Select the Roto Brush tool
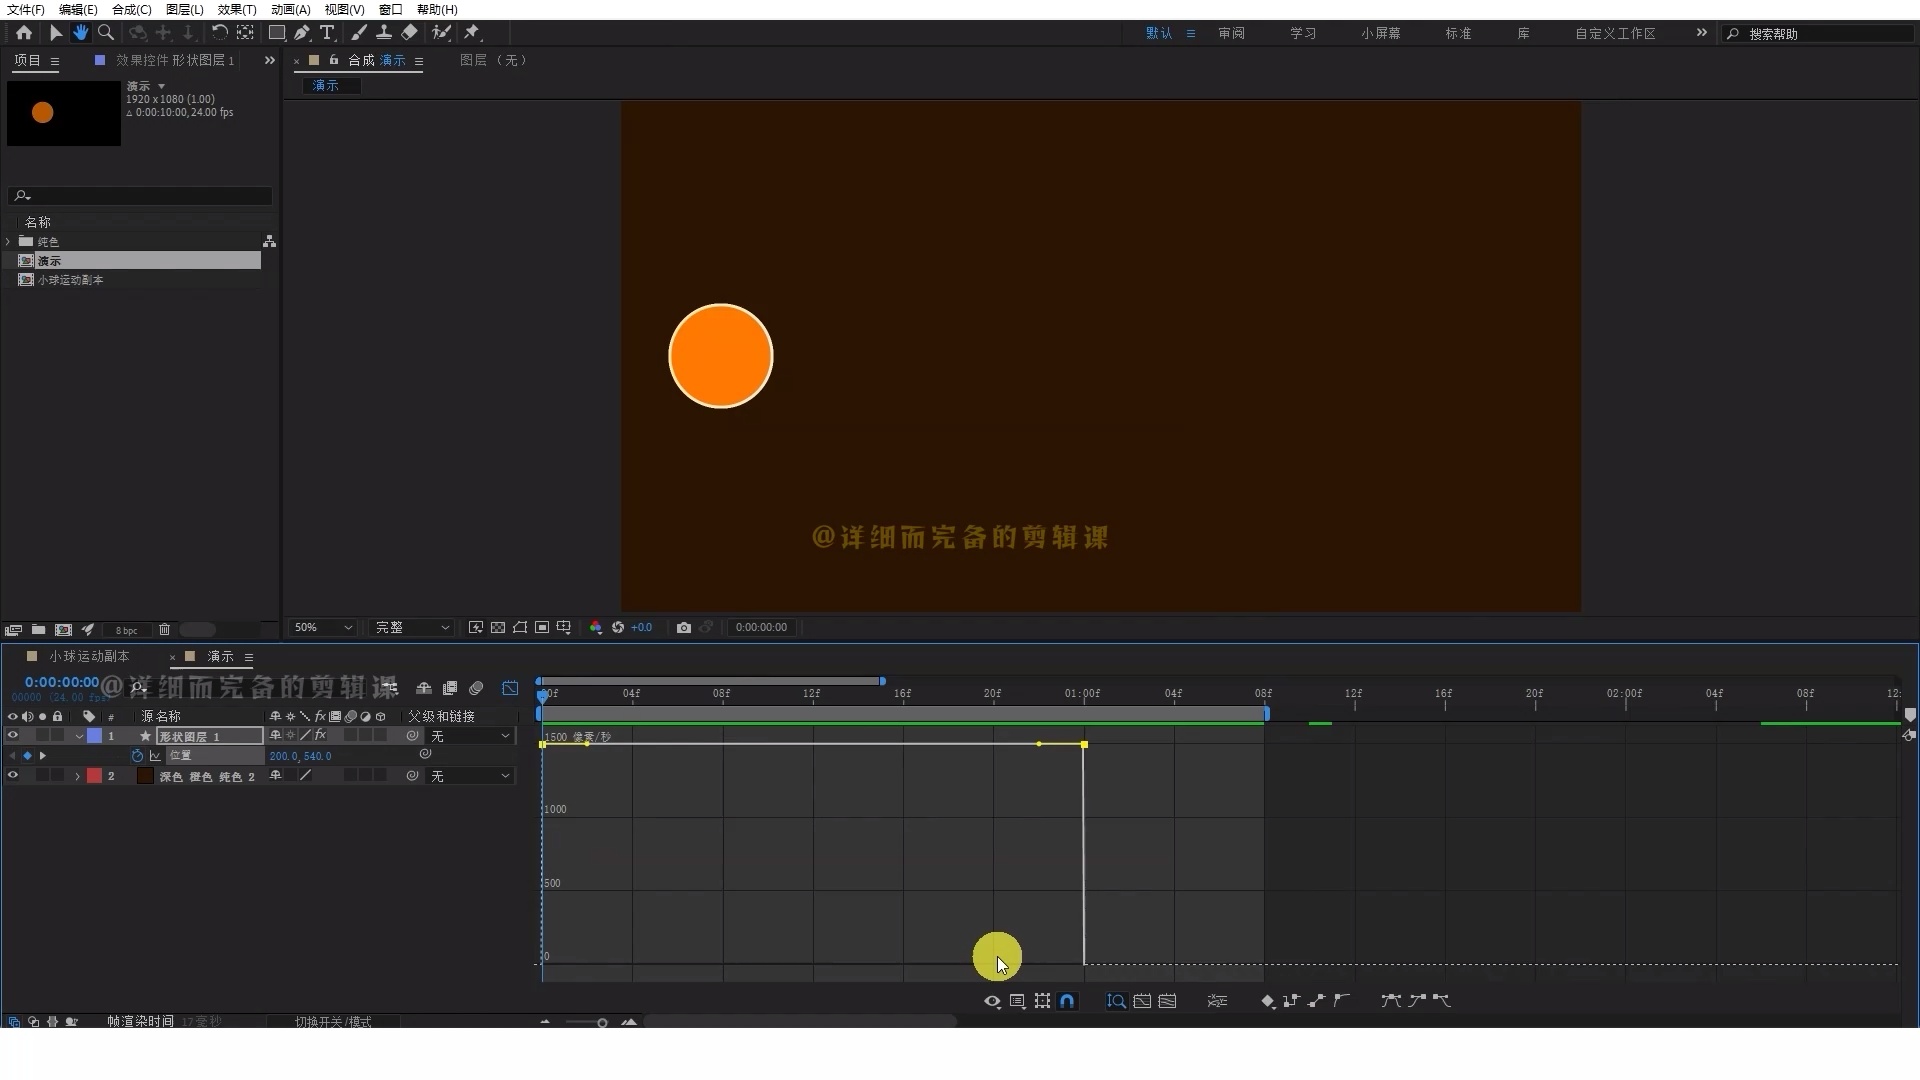Screen dimensions: 1920x1080 [x=440, y=33]
